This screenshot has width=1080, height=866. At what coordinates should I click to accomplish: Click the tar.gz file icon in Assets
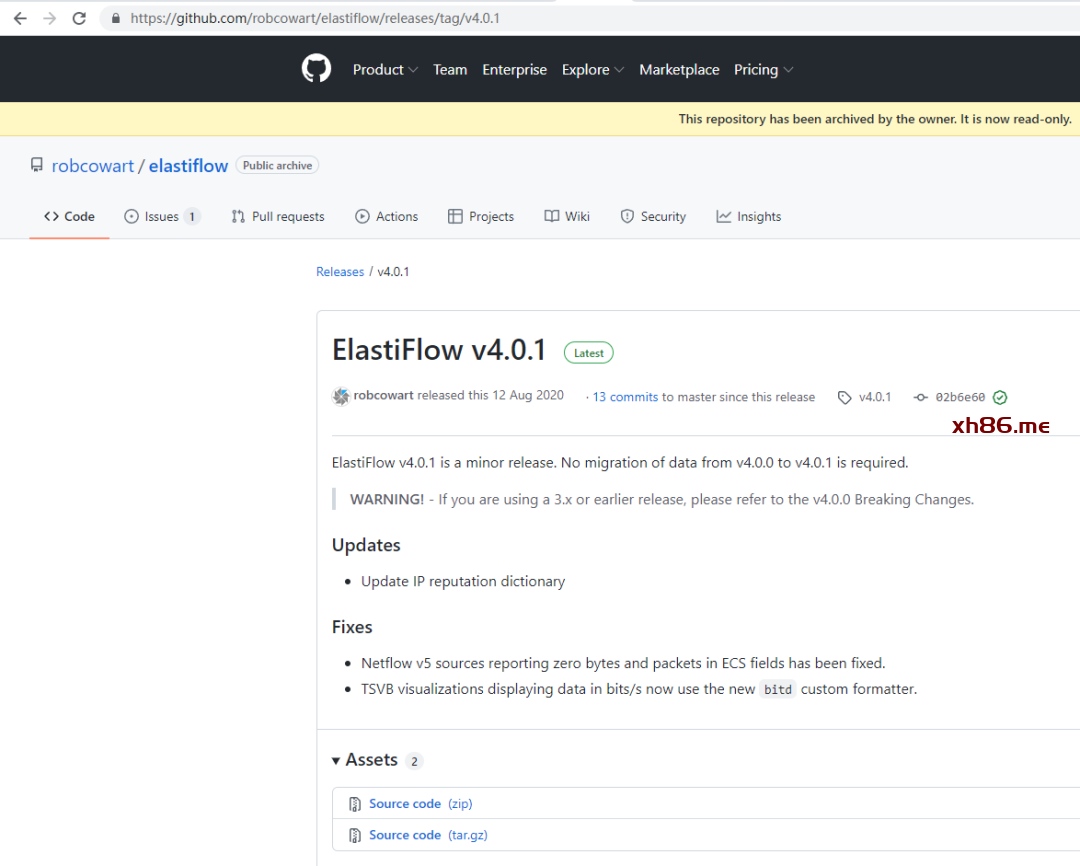point(355,835)
